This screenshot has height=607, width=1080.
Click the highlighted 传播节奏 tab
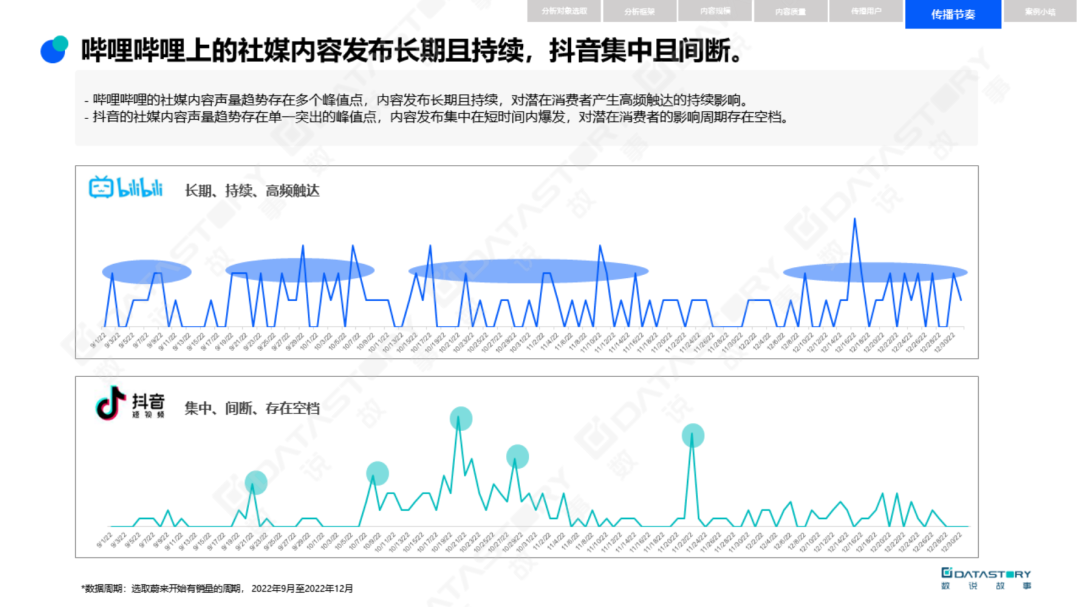coord(953,14)
